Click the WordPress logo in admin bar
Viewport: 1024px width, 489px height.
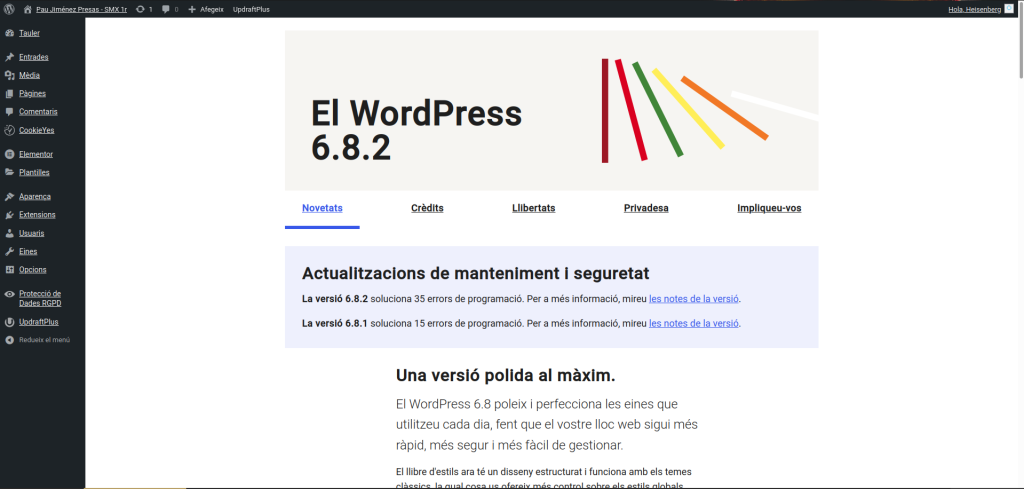[9, 8]
